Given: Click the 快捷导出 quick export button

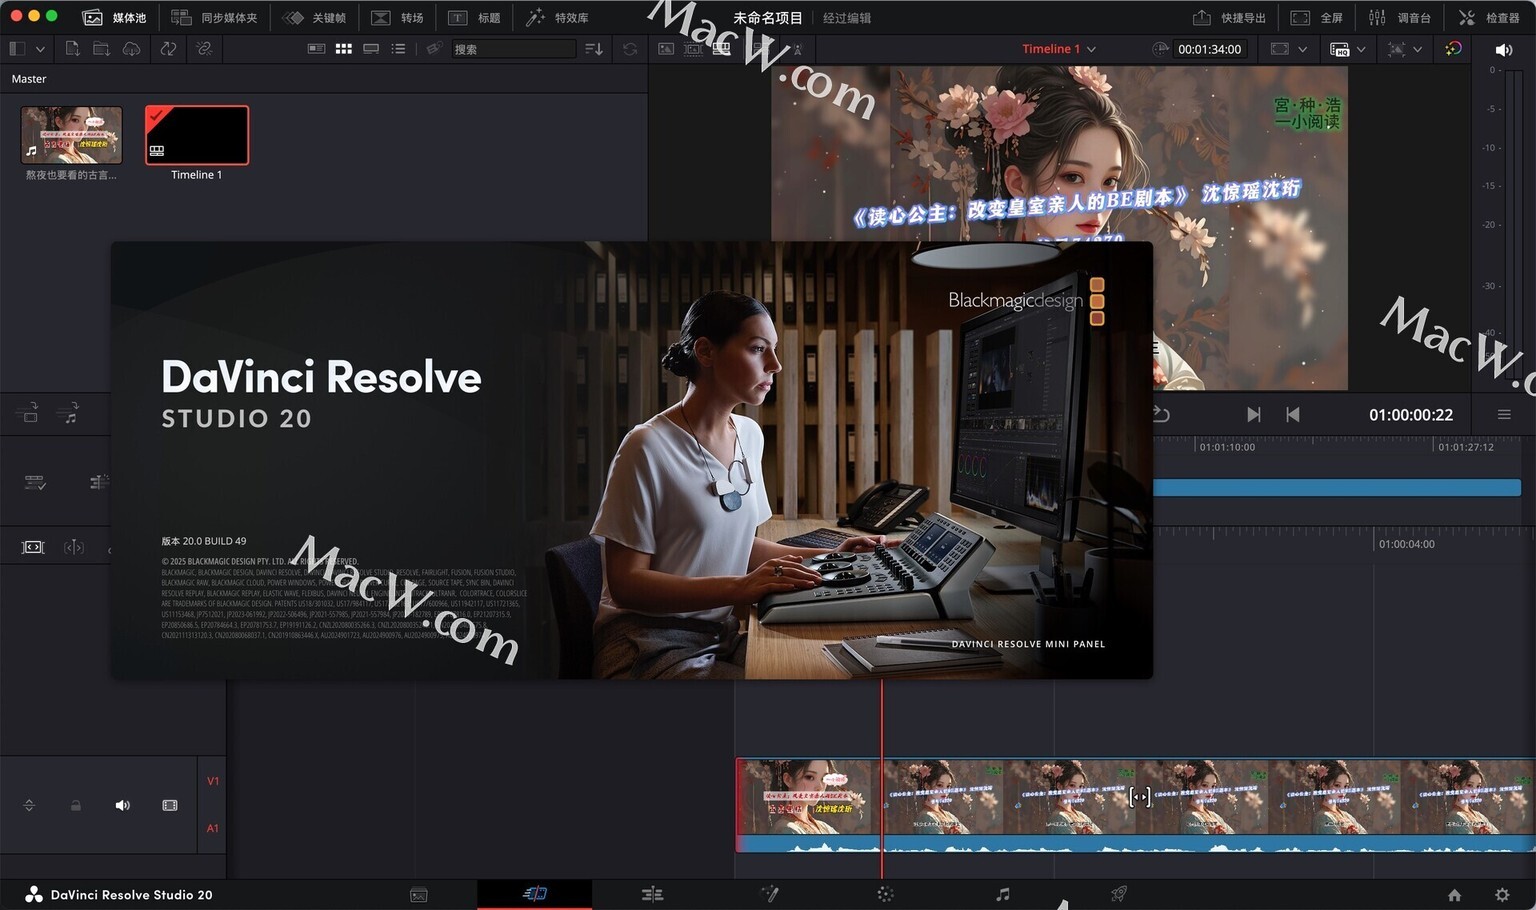Looking at the screenshot, I should click(1229, 17).
